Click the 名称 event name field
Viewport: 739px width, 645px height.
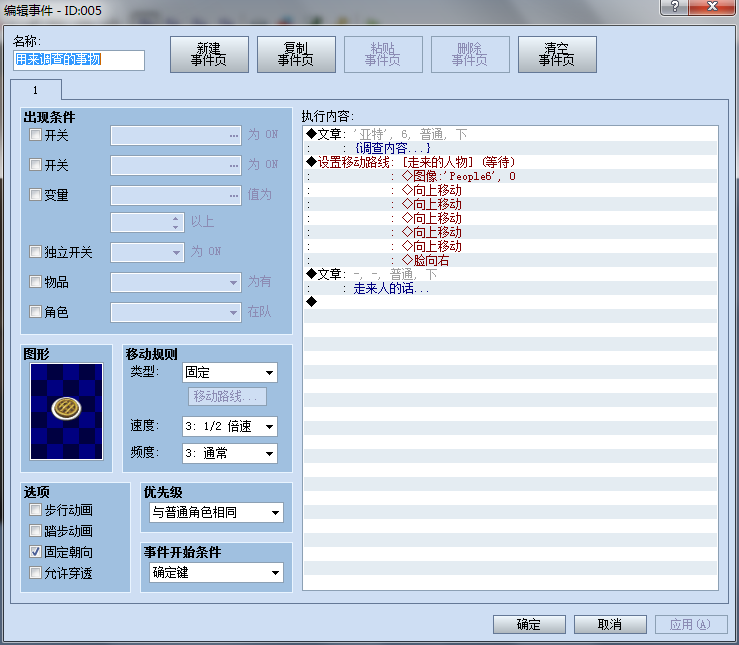pyautogui.click(x=79, y=60)
